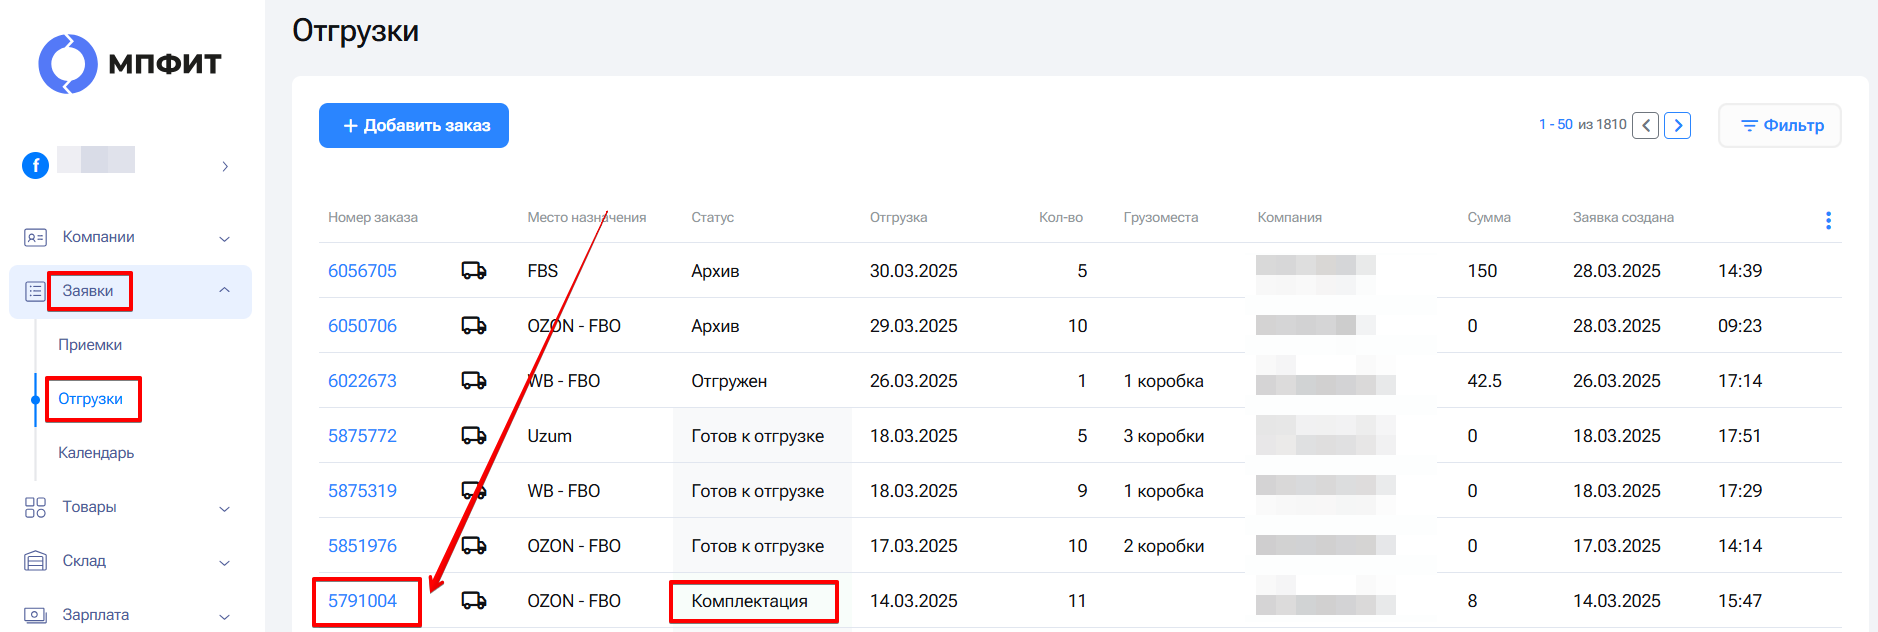Viewport: 1878px width, 632px height.
Task: Go to previous page of orders
Action: [x=1645, y=125]
